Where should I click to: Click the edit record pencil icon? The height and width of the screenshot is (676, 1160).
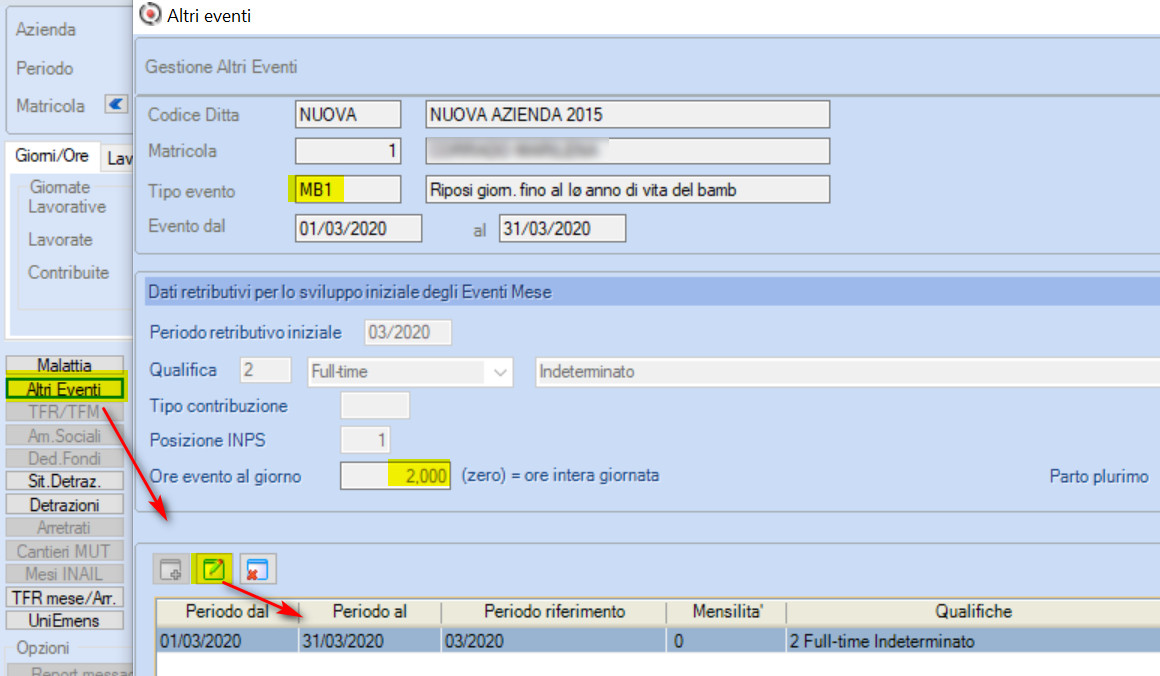coord(214,569)
